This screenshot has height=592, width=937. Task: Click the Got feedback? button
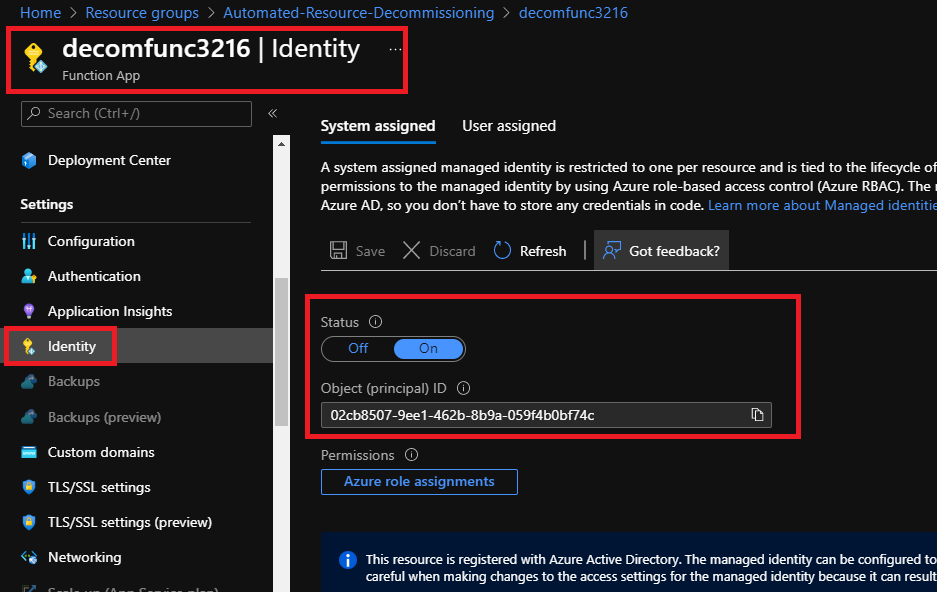[662, 250]
